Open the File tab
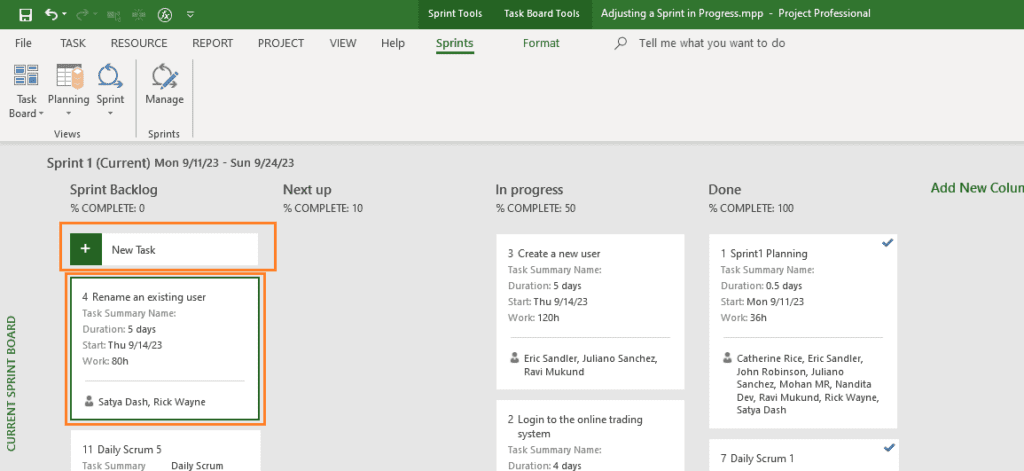Viewport: 1024px width, 471px height. click(23, 43)
